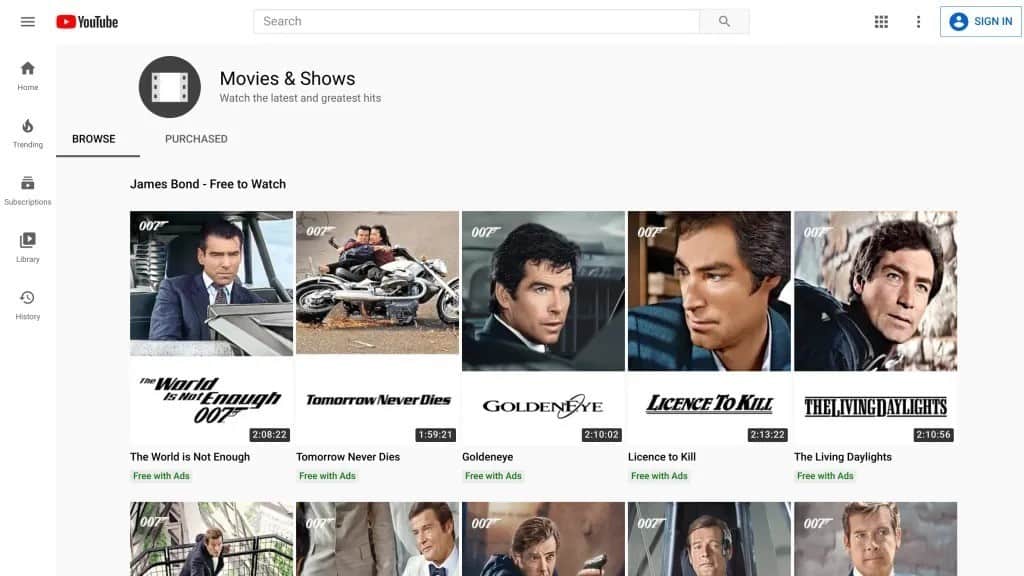This screenshot has height=576, width=1024.
Task: Click Free with Ads under Licence to Kill
Action: click(x=659, y=476)
